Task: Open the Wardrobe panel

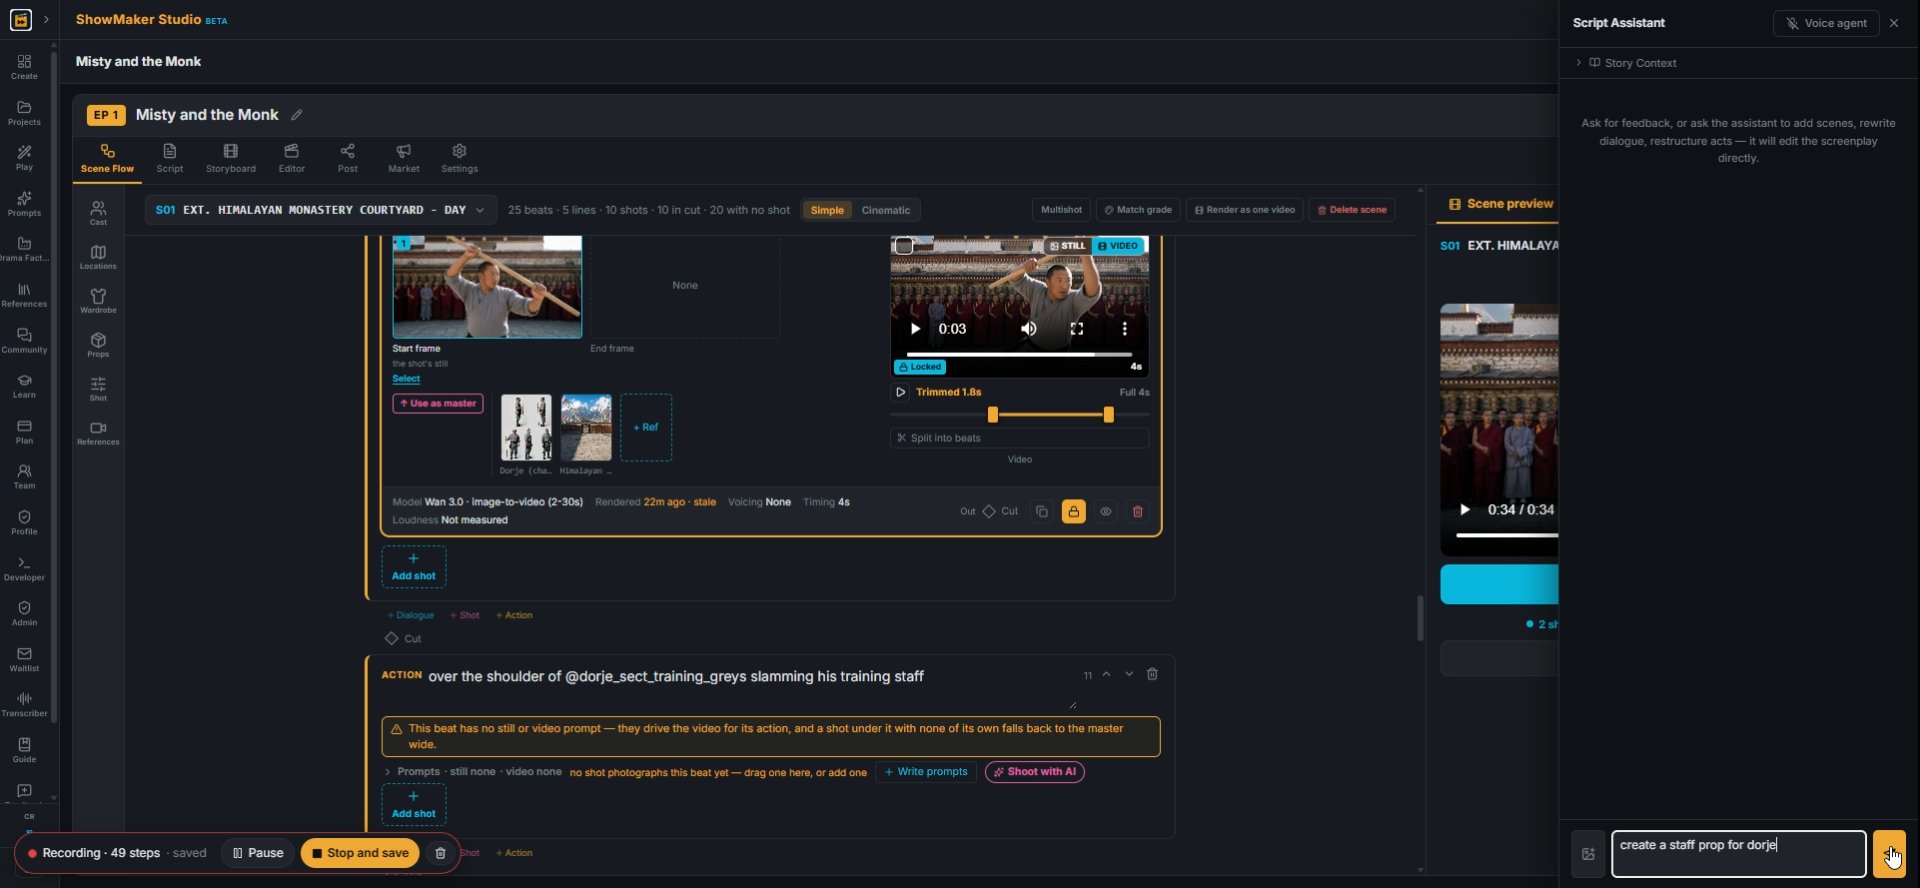Action: pos(98,300)
